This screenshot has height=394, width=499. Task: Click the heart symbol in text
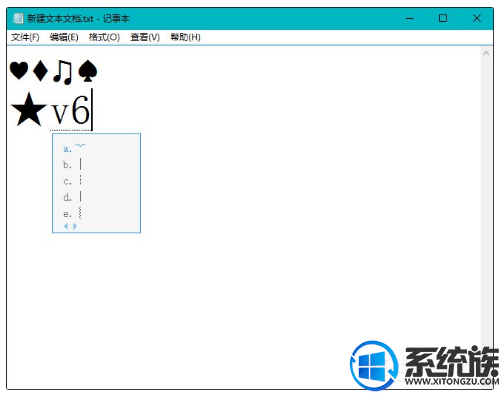click(19, 71)
